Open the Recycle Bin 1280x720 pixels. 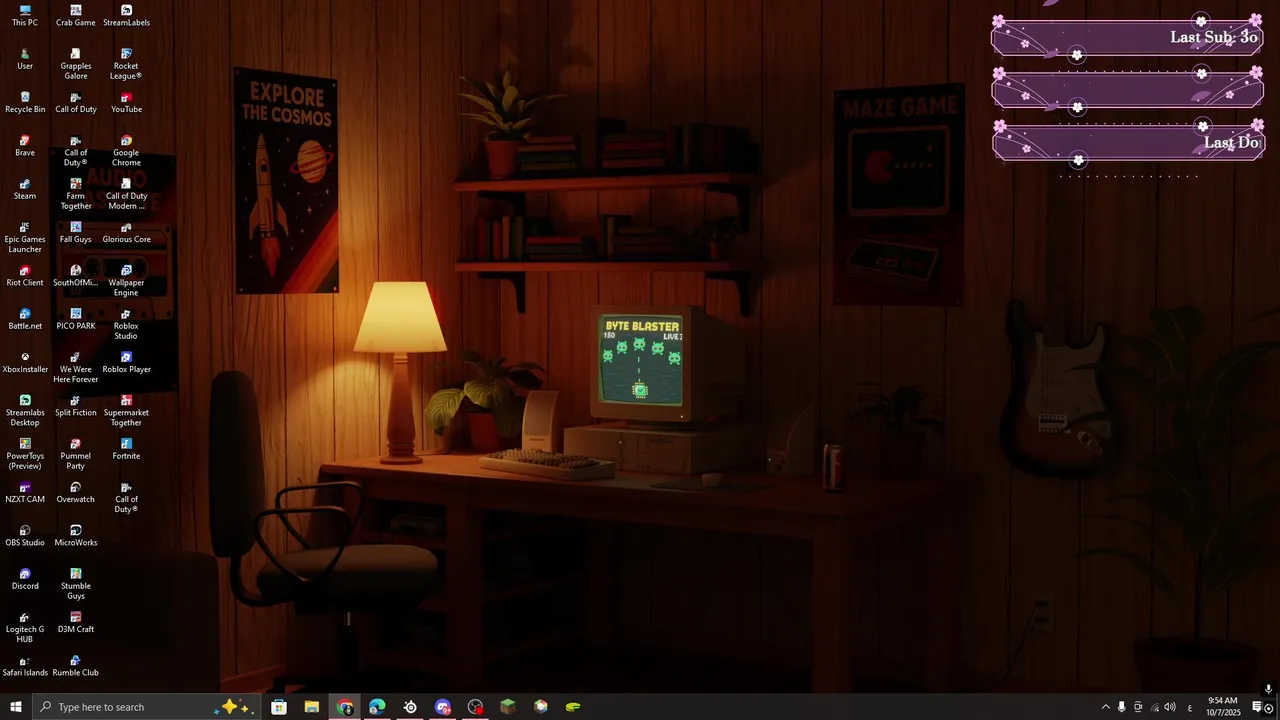[25, 103]
